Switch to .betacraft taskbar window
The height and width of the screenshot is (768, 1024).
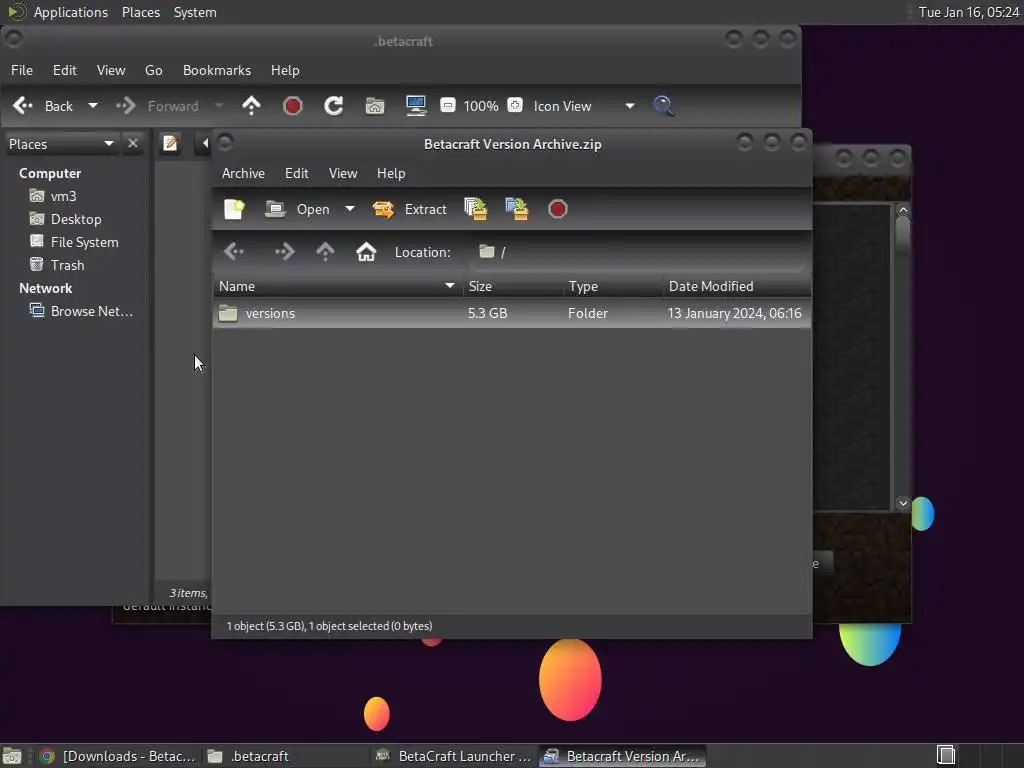pyautogui.click(x=285, y=756)
